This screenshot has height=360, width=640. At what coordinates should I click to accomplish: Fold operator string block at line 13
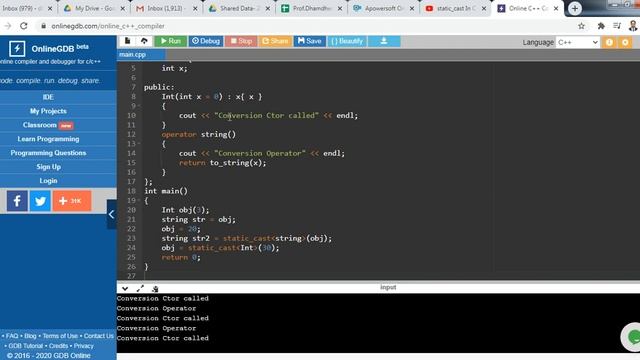click(139, 144)
